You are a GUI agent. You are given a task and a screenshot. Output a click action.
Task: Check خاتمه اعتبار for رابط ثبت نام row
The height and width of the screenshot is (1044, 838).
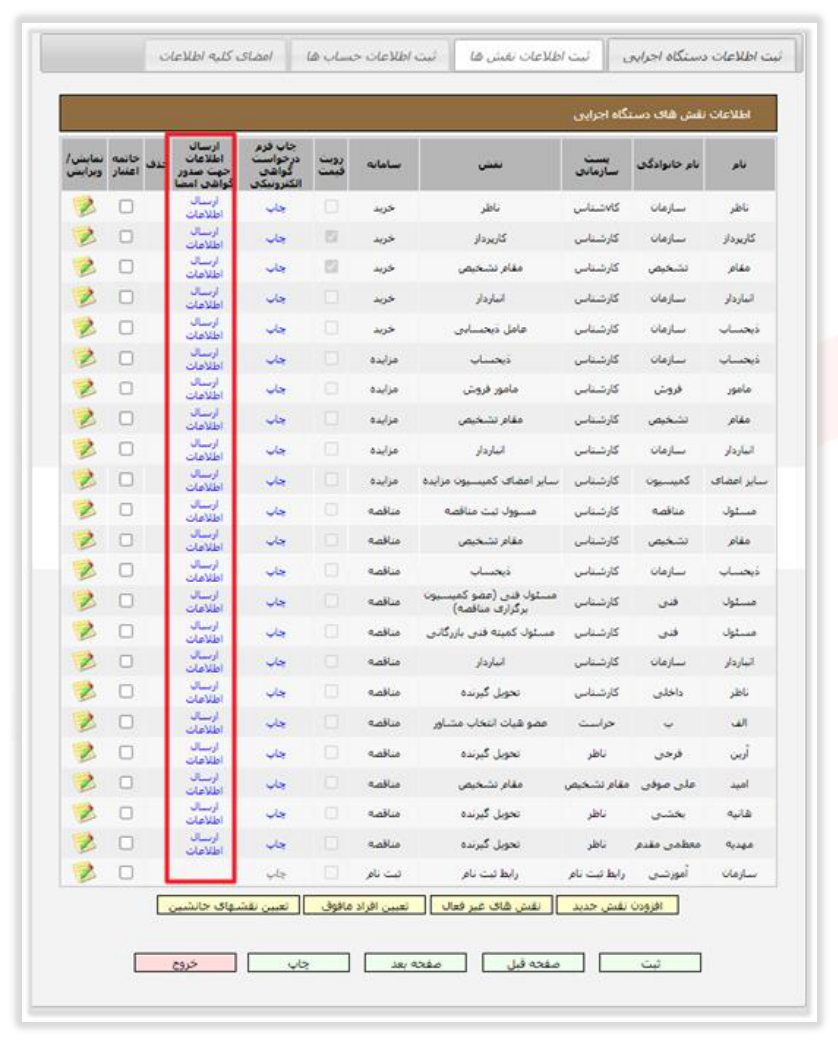click(x=126, y=873)
